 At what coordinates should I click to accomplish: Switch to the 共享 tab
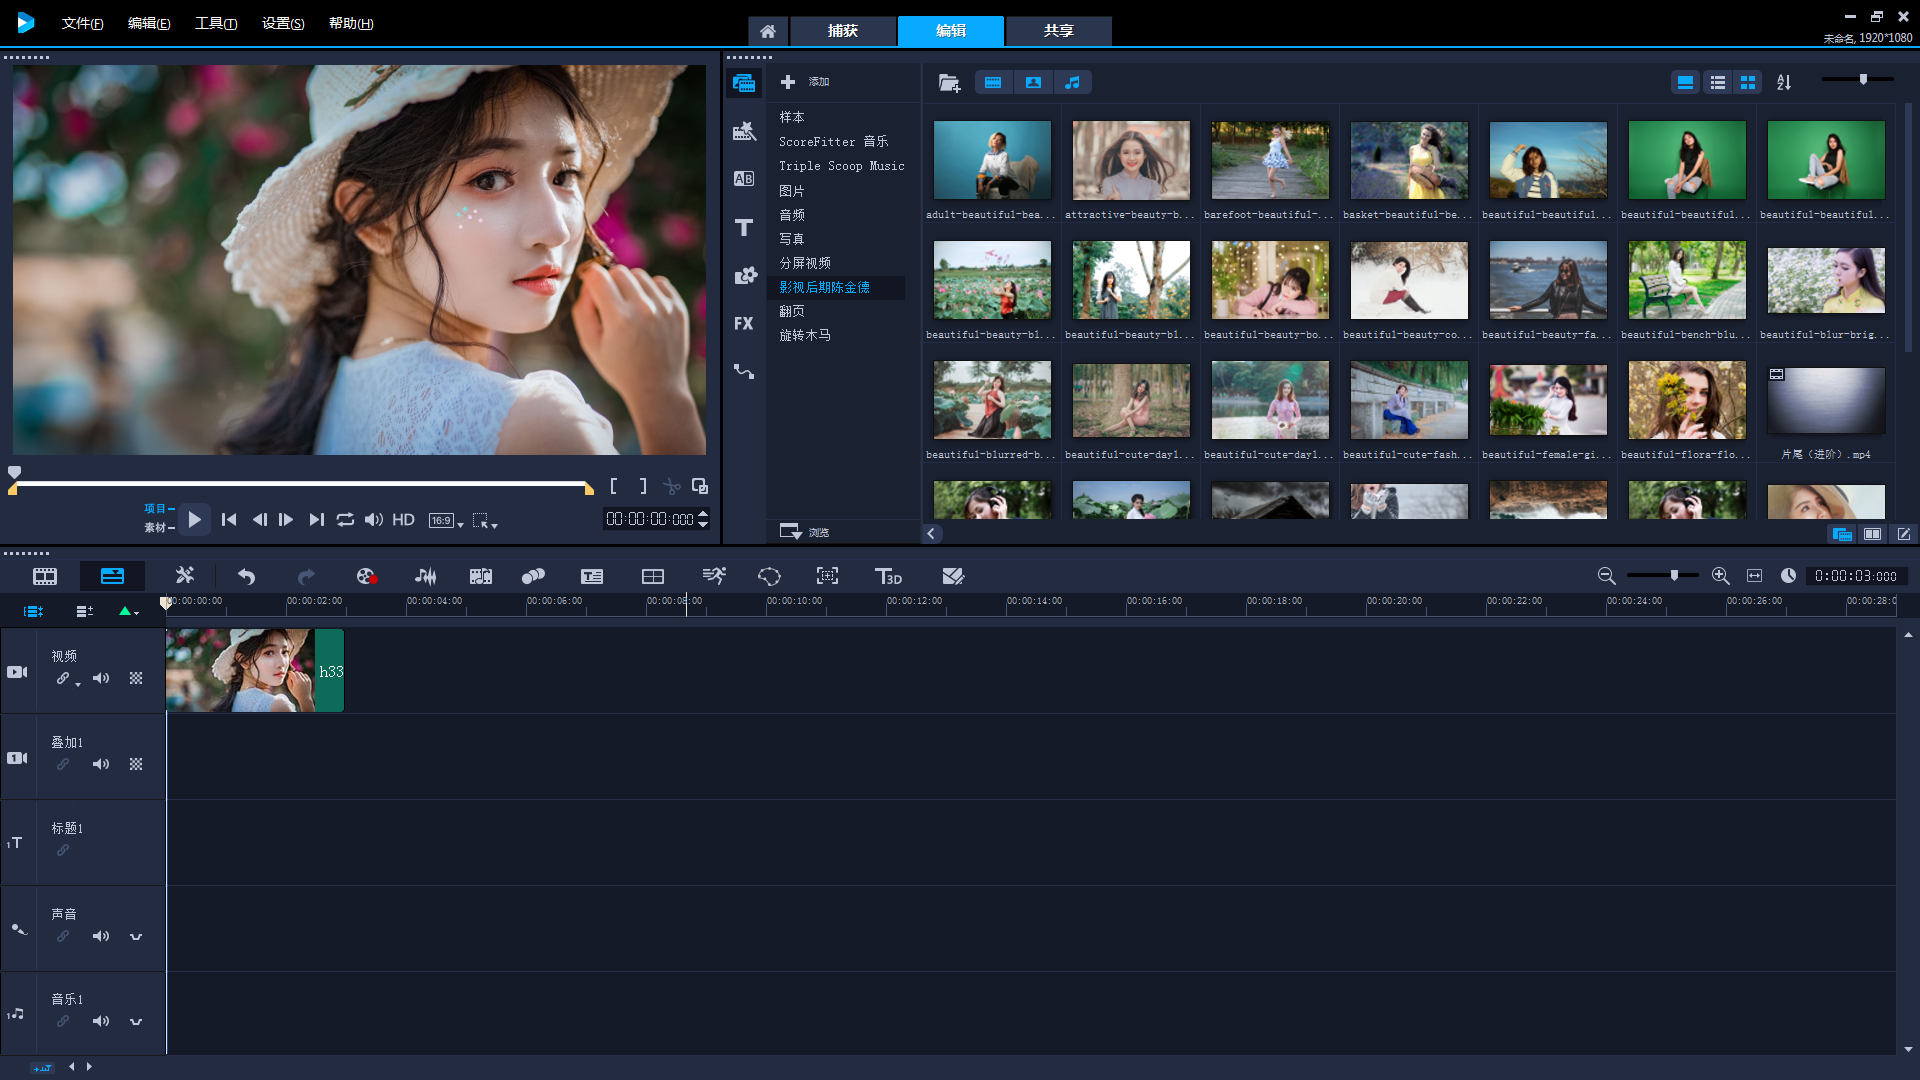tap(1059, 31)
